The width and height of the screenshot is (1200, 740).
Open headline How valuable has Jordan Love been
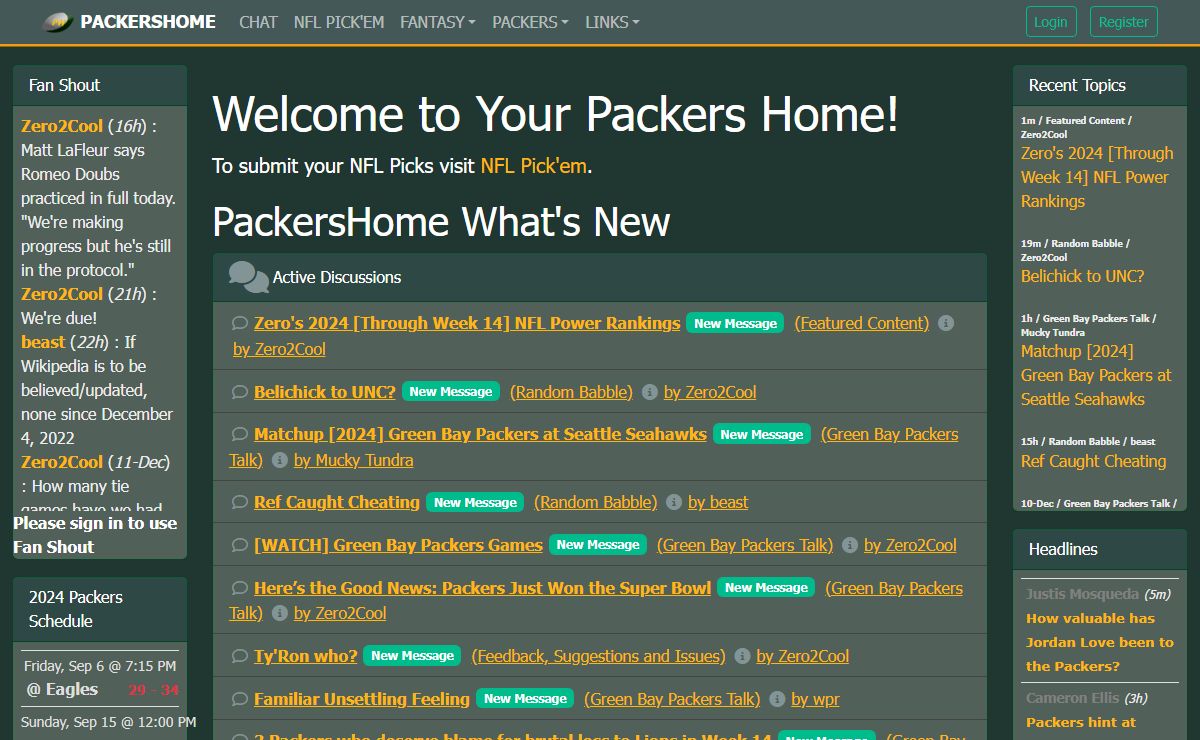coord(1100,642)
